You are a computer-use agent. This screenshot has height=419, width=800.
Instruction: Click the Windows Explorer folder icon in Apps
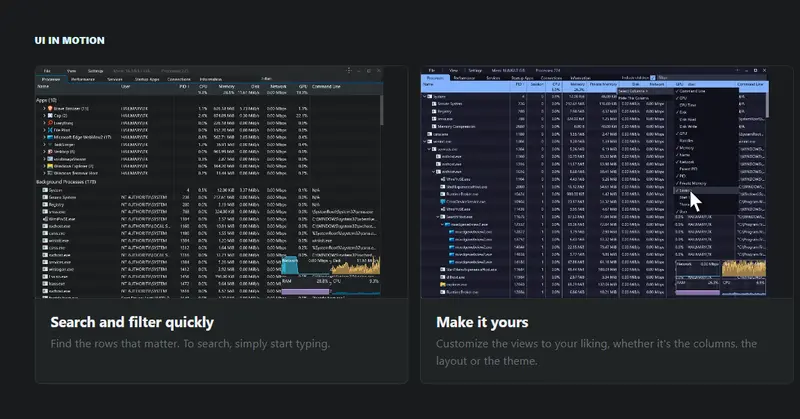[50, 166]
